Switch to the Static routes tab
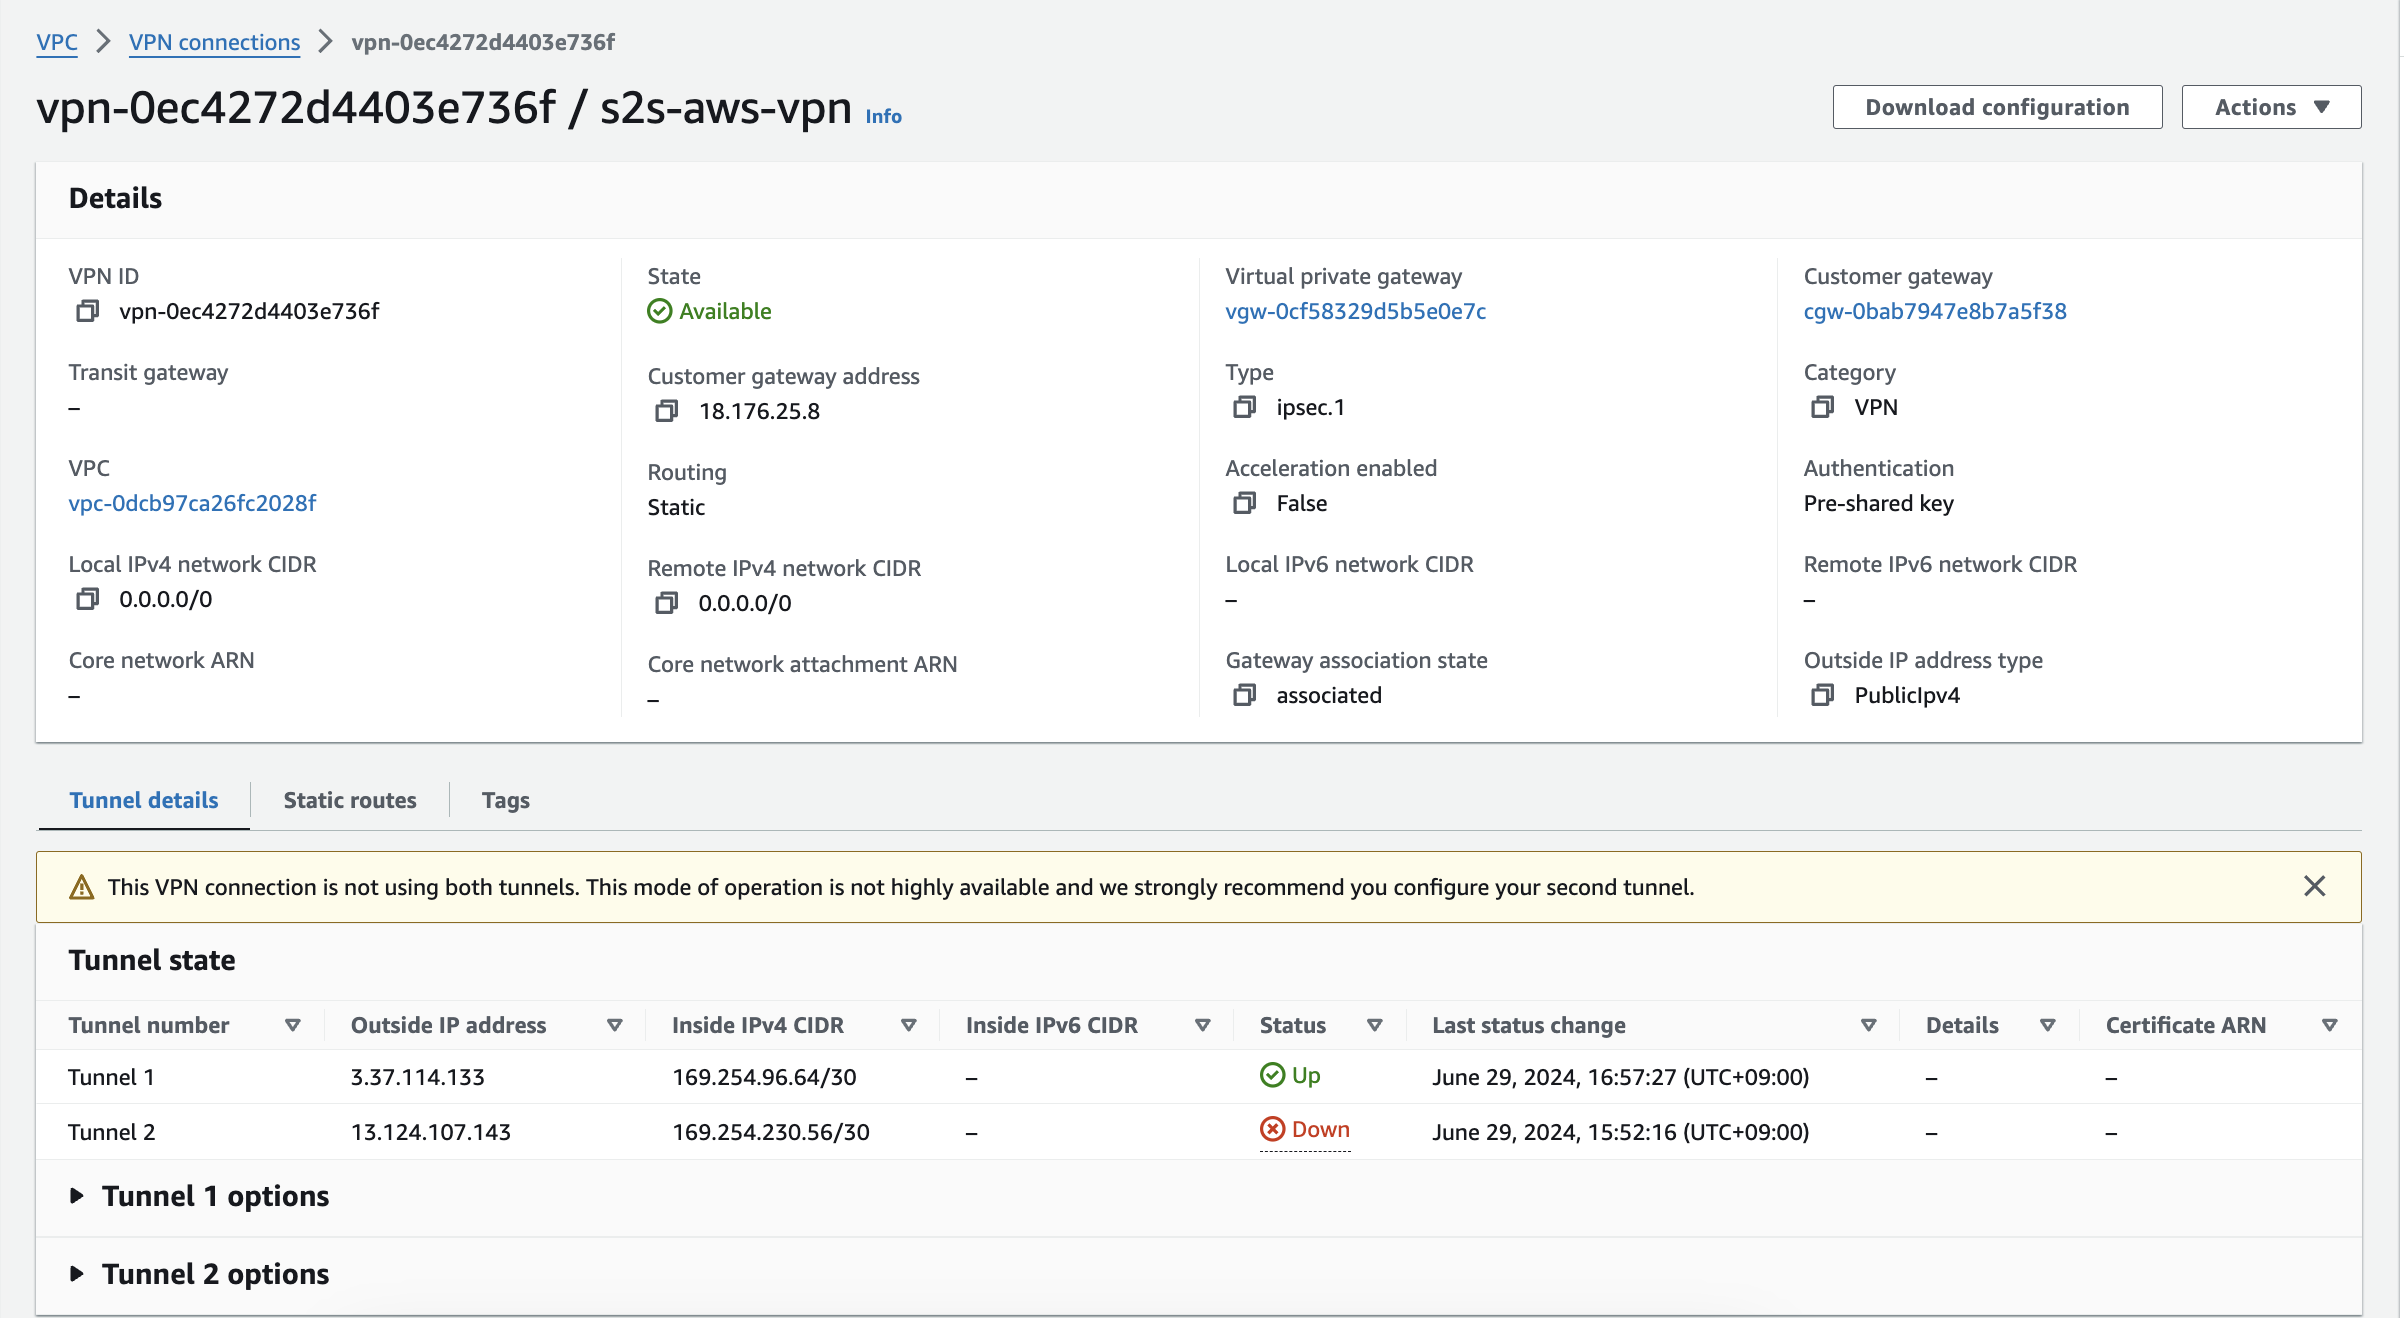The width and height of the screenshot is (2404, 1318). pos(350,800)
